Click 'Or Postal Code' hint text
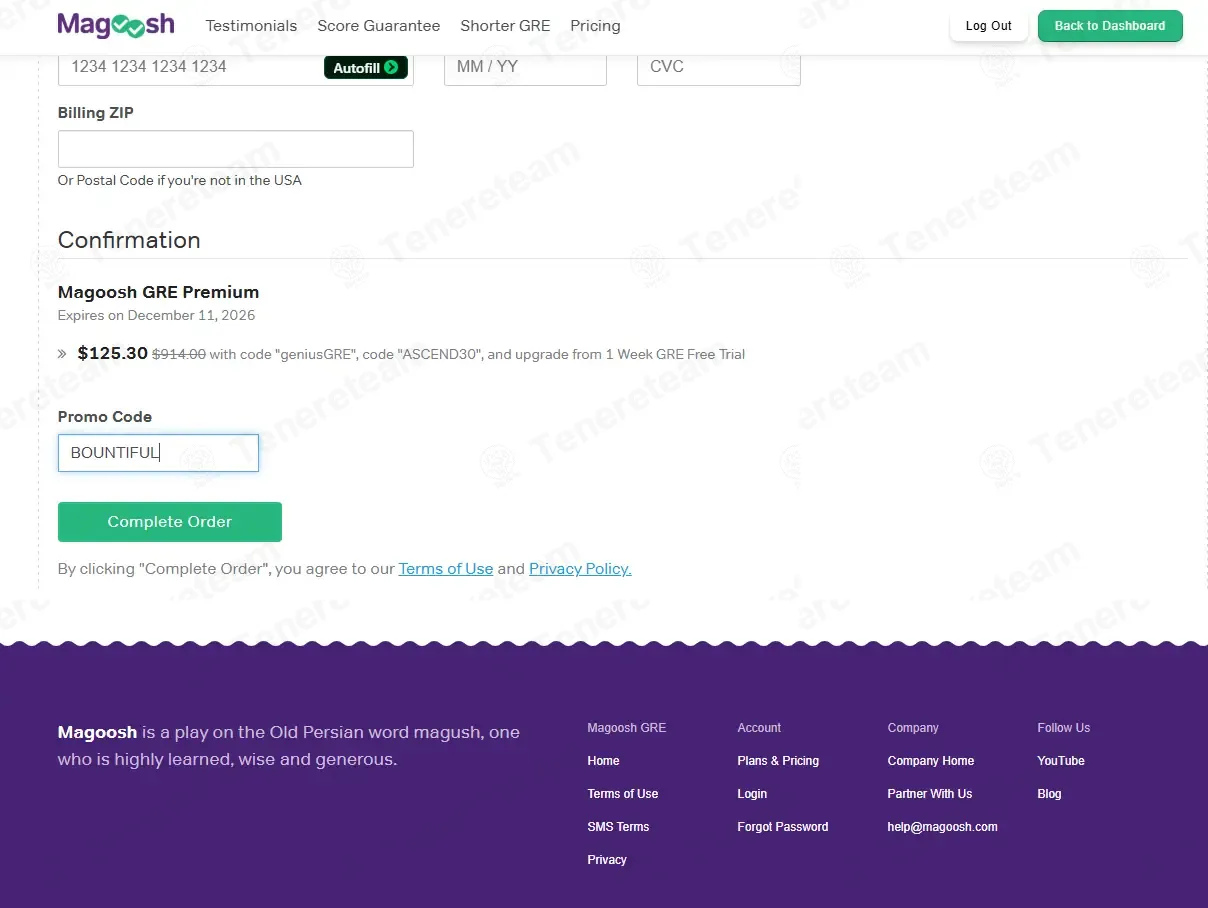Screen dimensions: 1208x908 pyautogui.click(x=180, y=181)
